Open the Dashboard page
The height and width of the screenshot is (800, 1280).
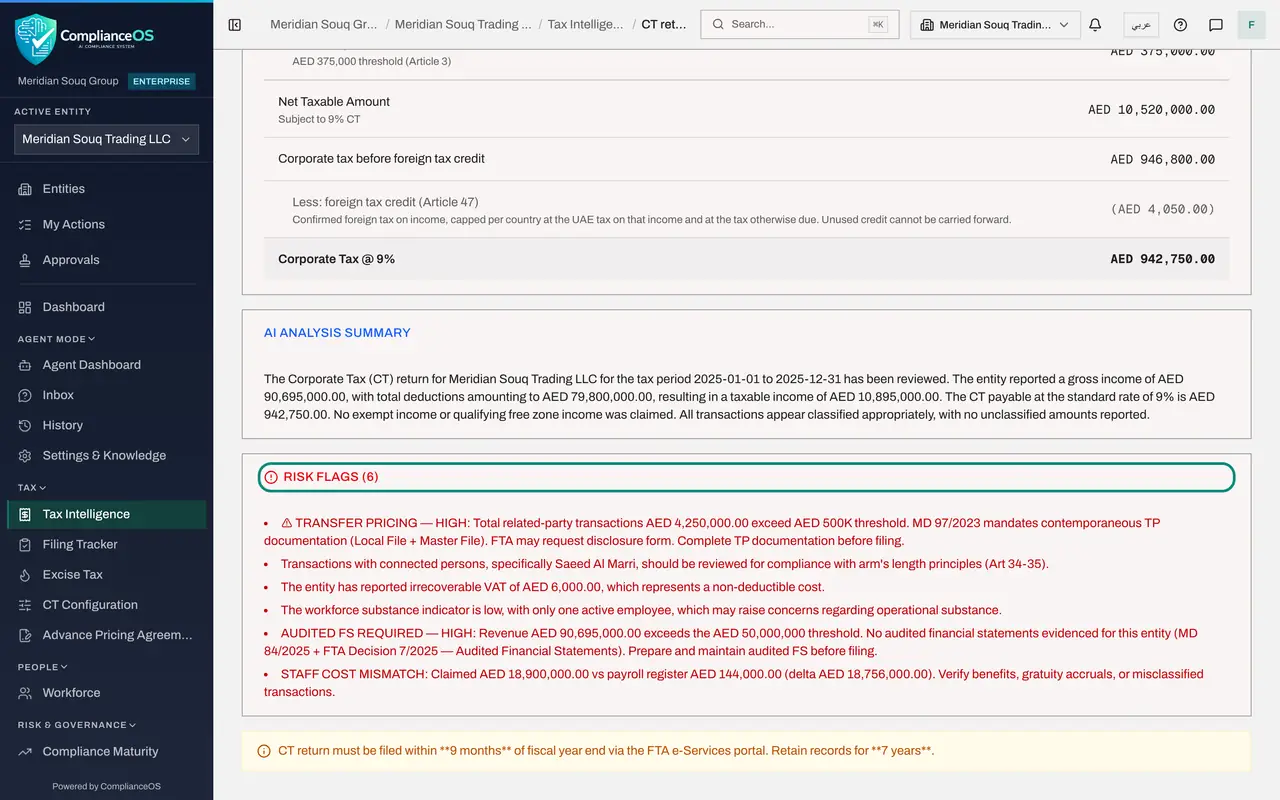point(106,307)
